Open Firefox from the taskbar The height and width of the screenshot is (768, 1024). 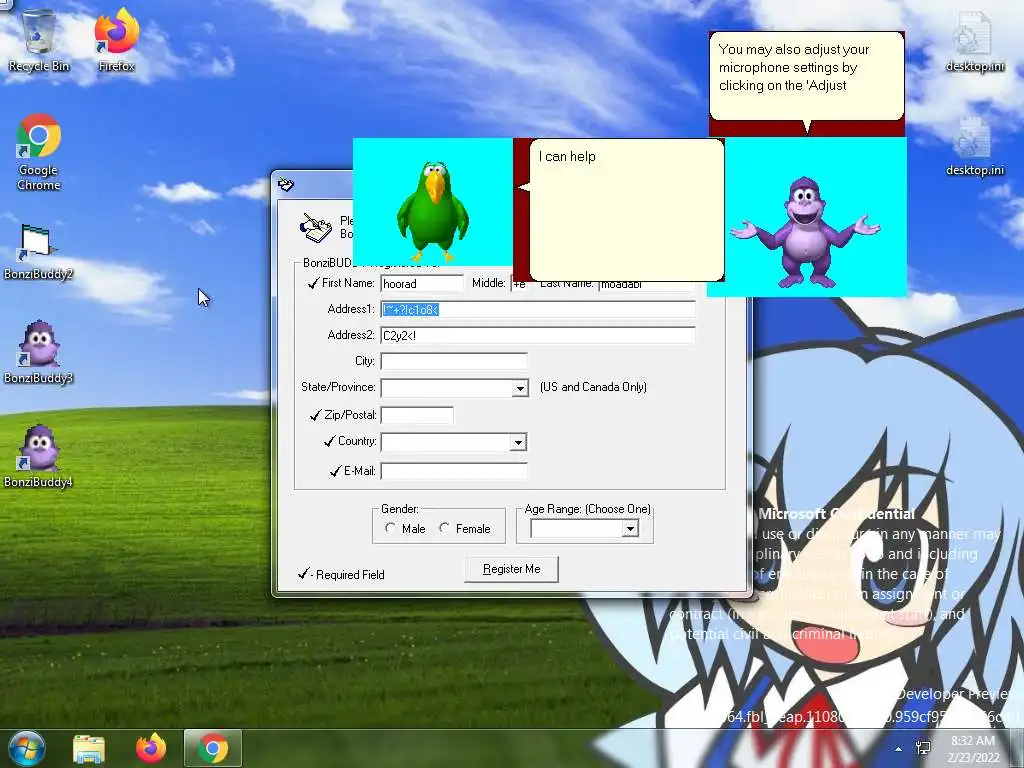pyautogui.click(x=151, y=749)
